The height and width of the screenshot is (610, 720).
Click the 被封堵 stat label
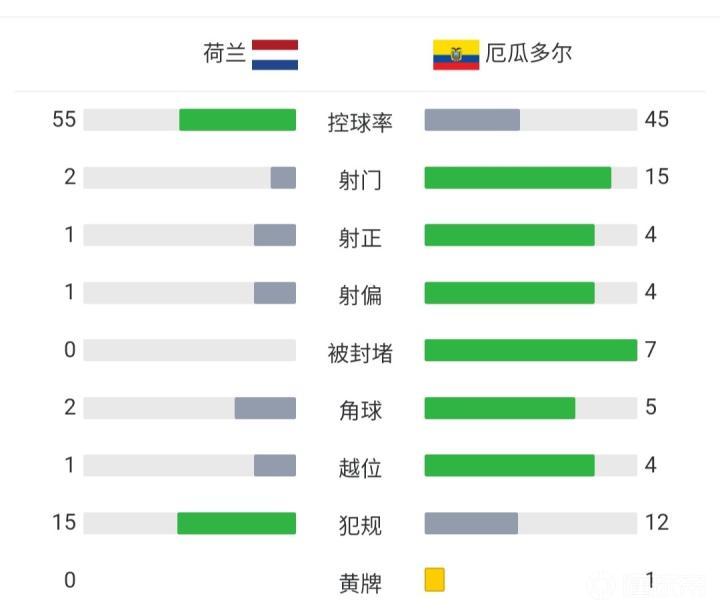point(360,352)
